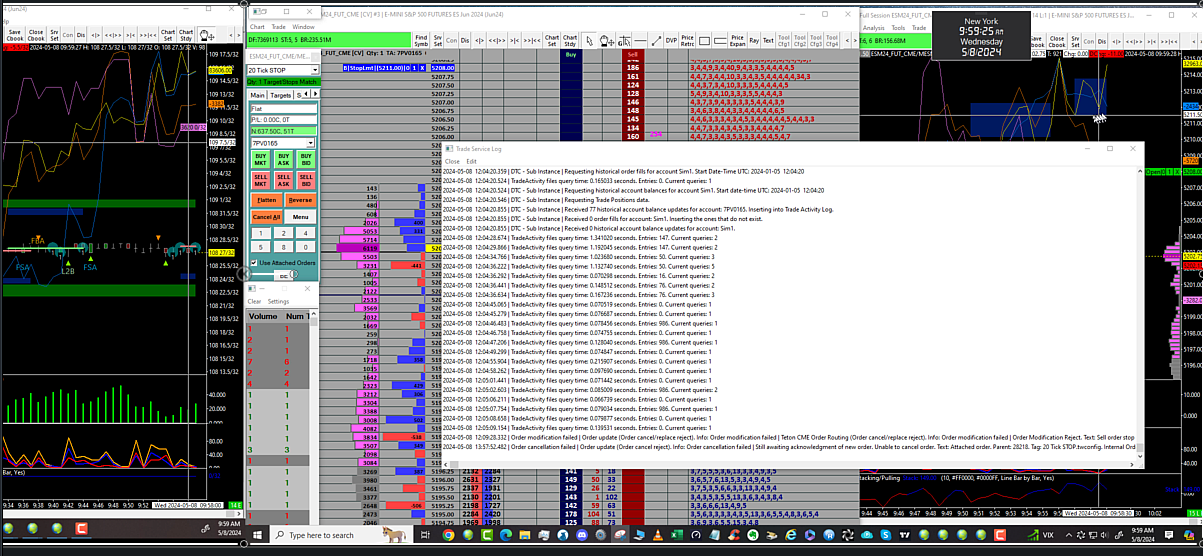Click the Buy column header in DOM

click(571, 55)
